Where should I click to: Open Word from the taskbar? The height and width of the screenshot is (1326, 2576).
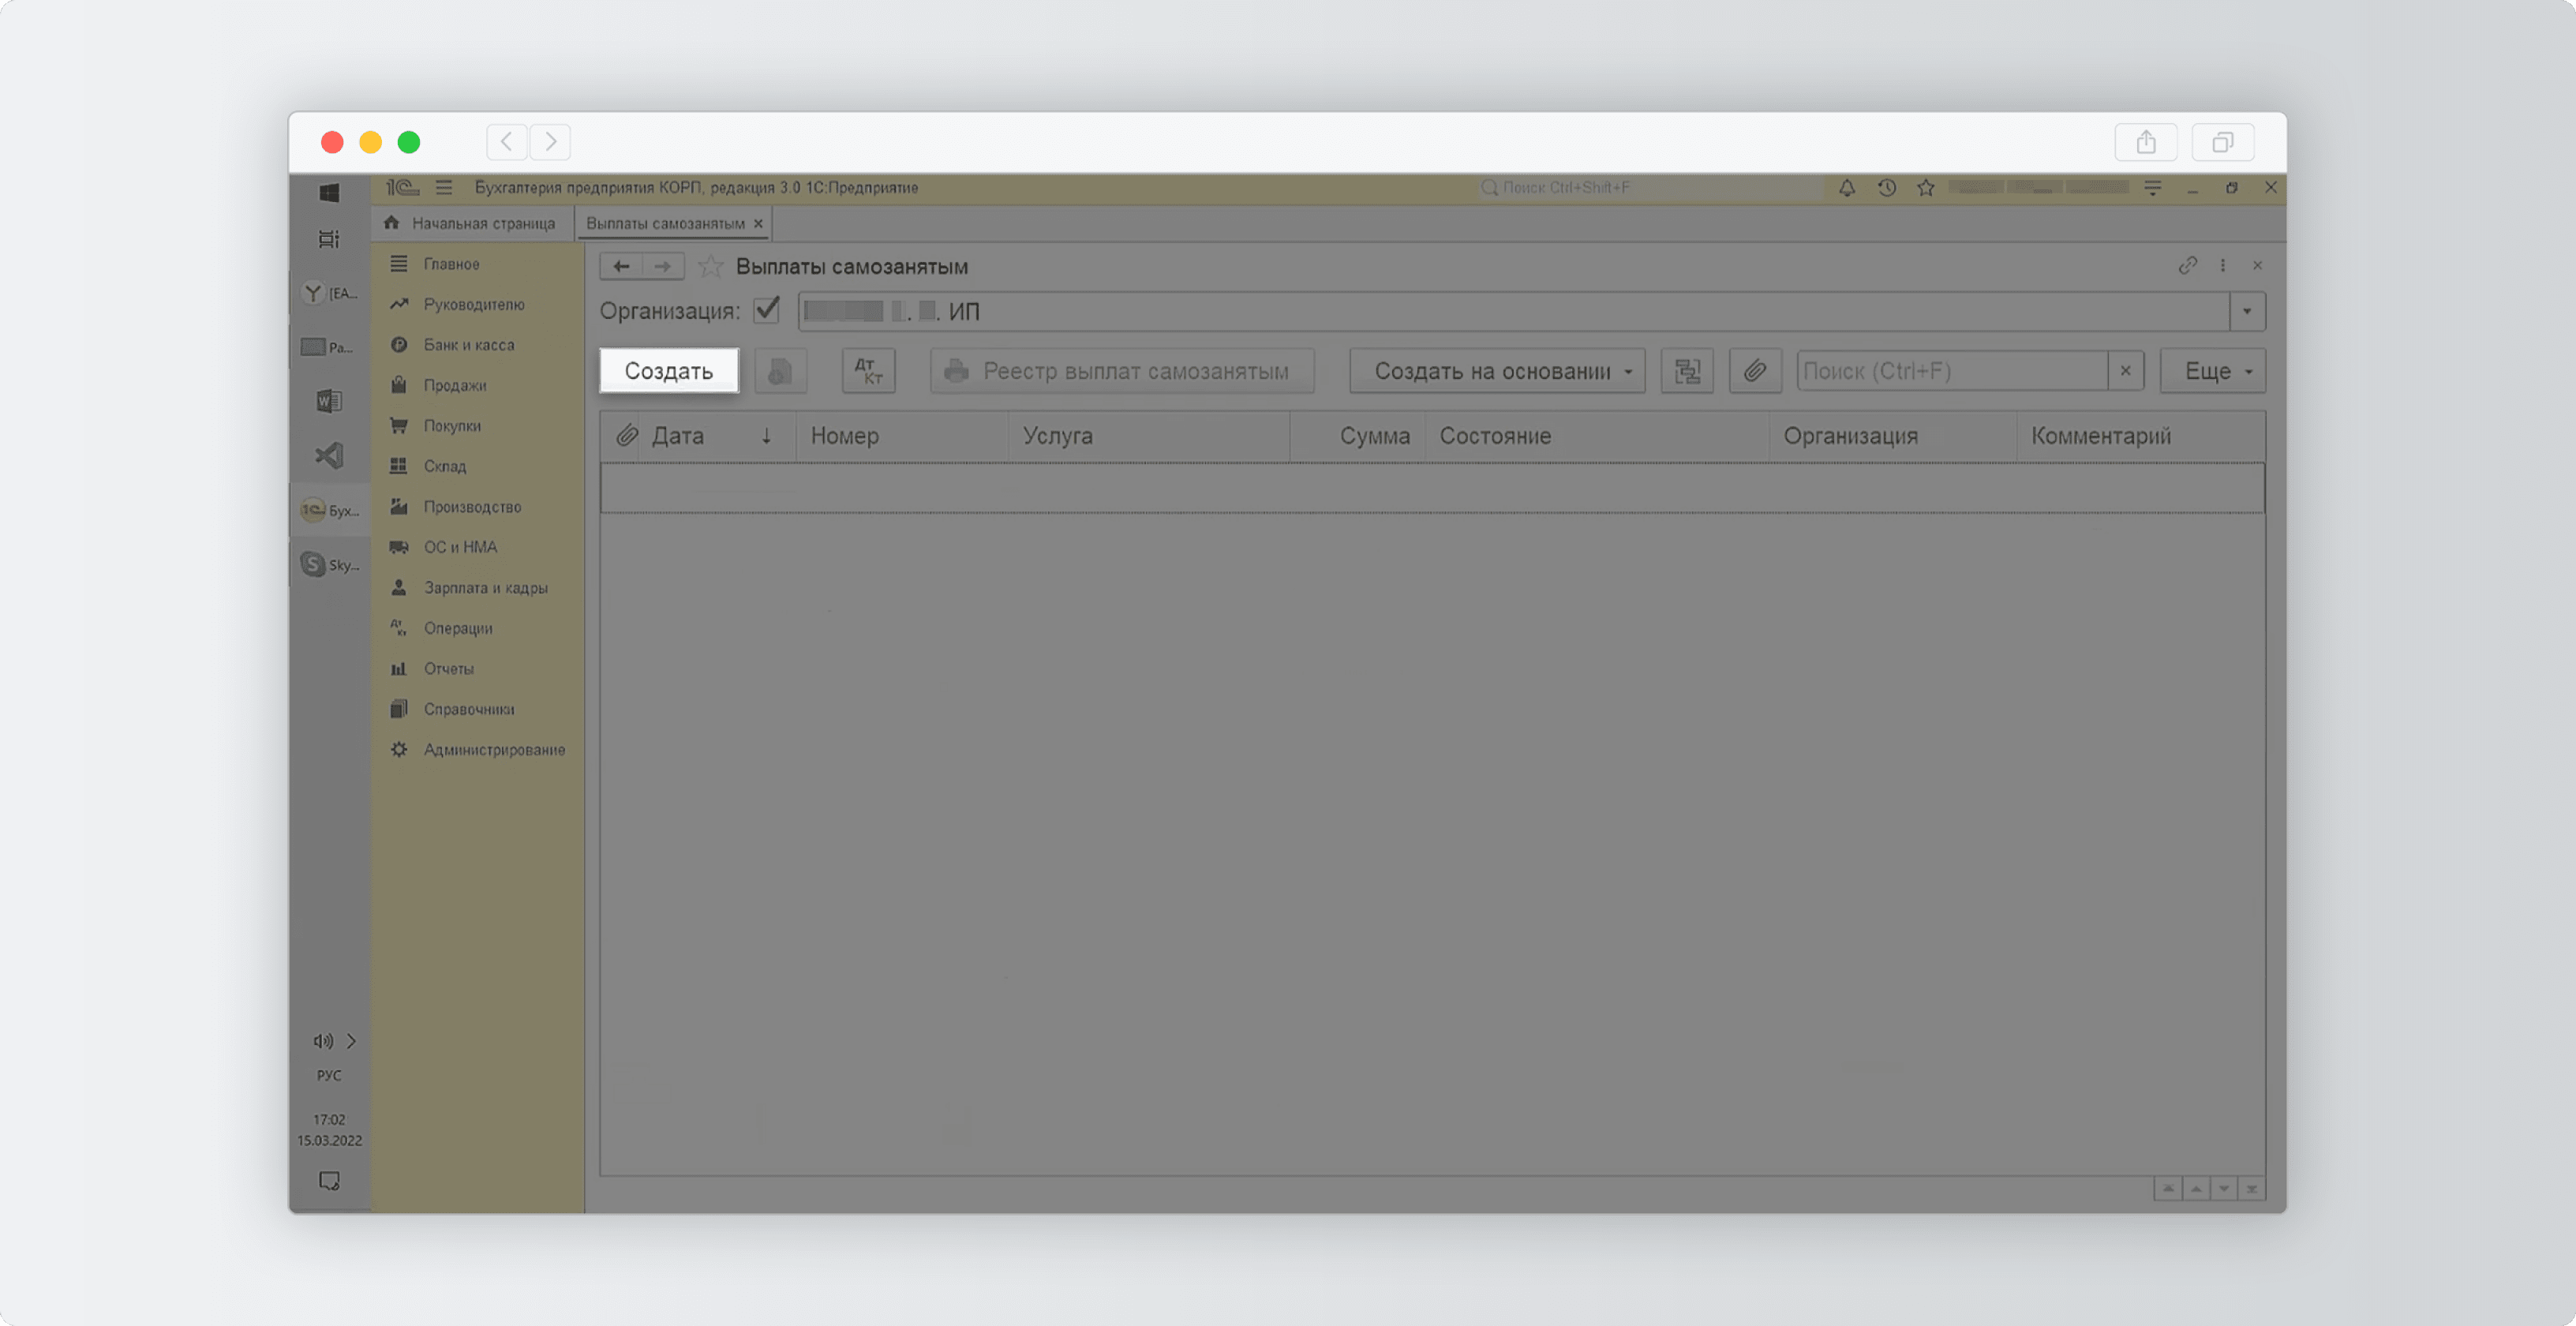[x=329, y=401]
